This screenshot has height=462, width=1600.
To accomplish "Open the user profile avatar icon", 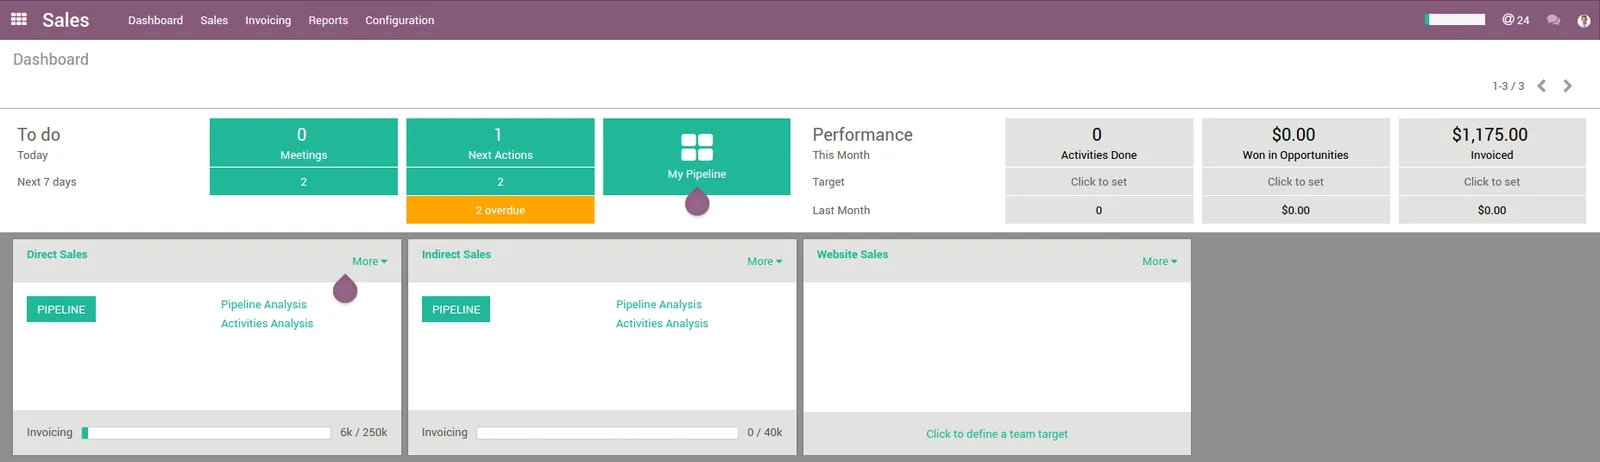I will click(1584, 20).
